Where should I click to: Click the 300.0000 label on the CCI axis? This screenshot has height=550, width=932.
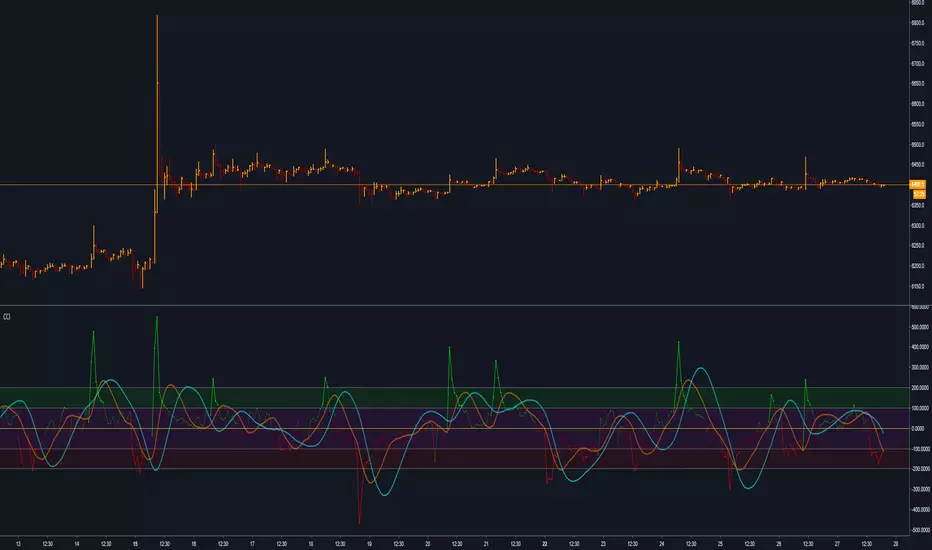(920, 367)
